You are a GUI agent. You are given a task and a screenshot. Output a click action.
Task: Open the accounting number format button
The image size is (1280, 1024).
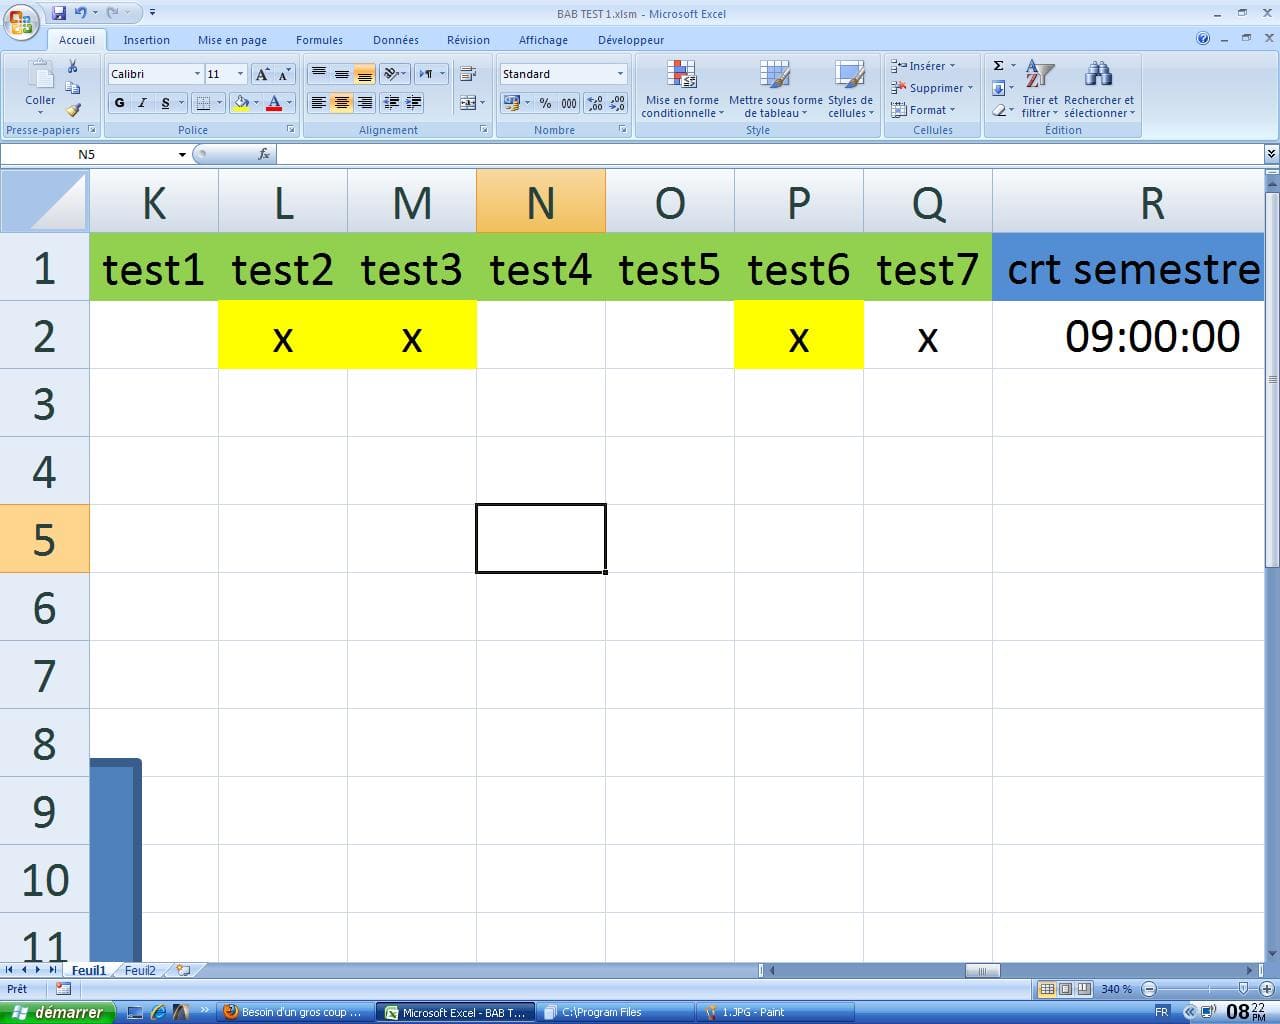point(511,103)
